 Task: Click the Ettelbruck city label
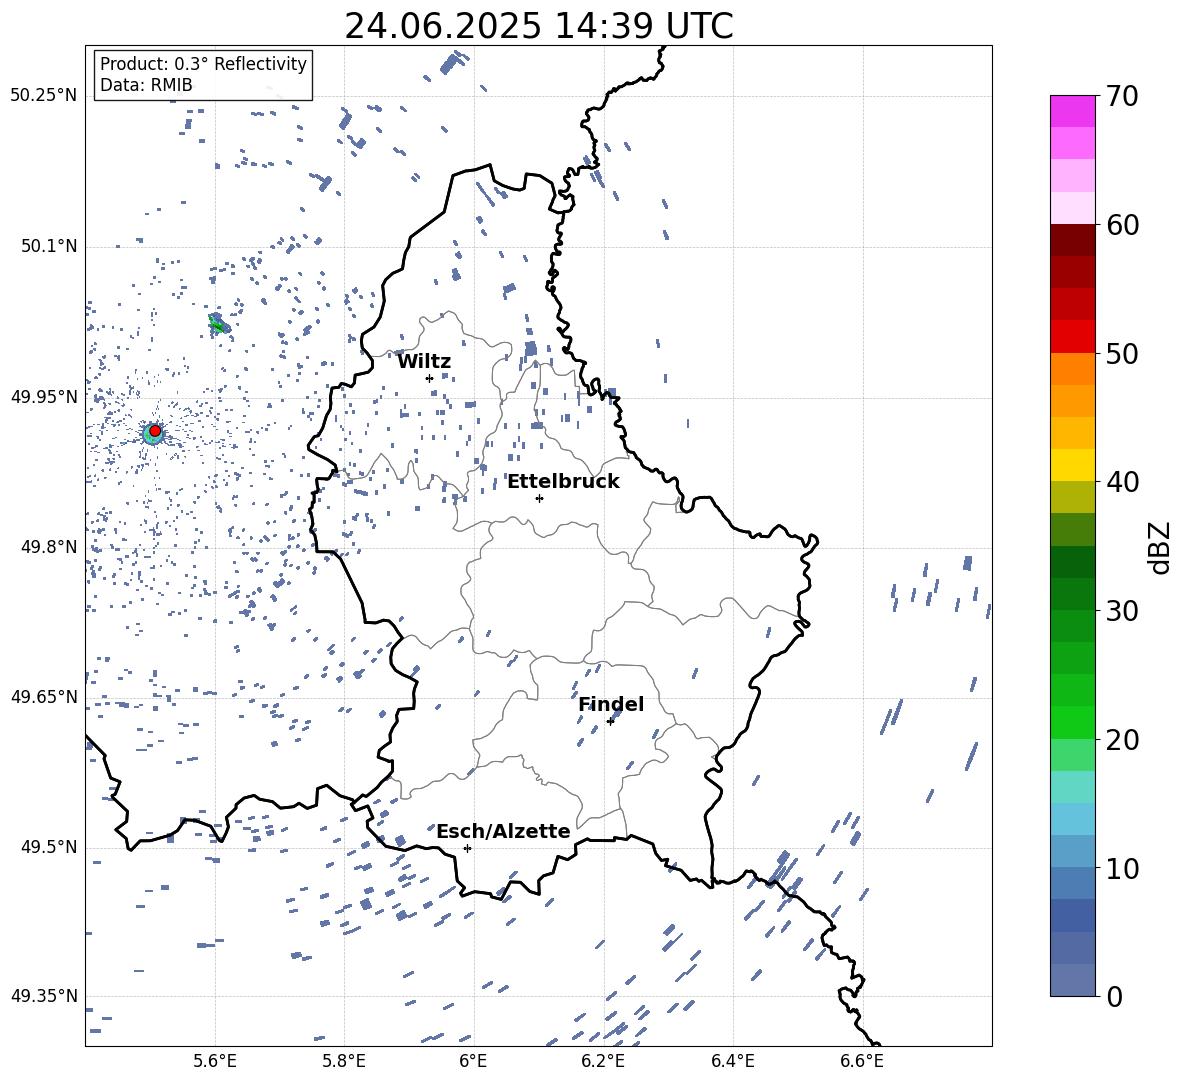point(563,482)
